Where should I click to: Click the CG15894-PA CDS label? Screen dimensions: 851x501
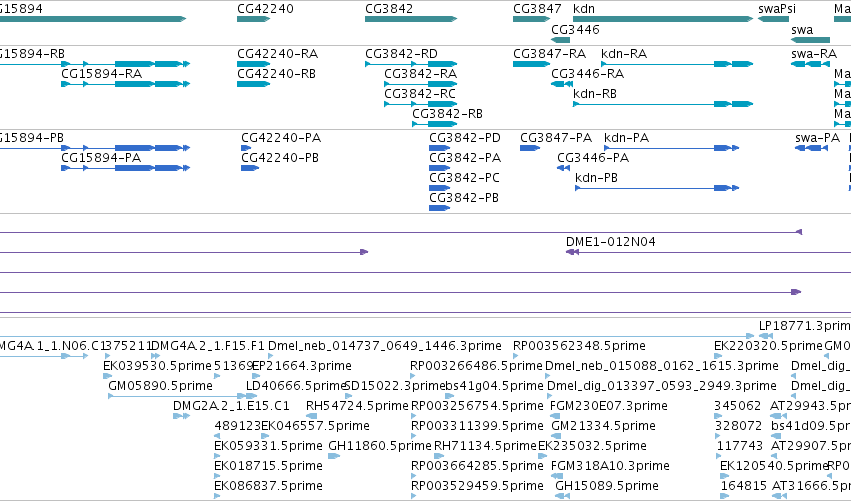(101, 158)
